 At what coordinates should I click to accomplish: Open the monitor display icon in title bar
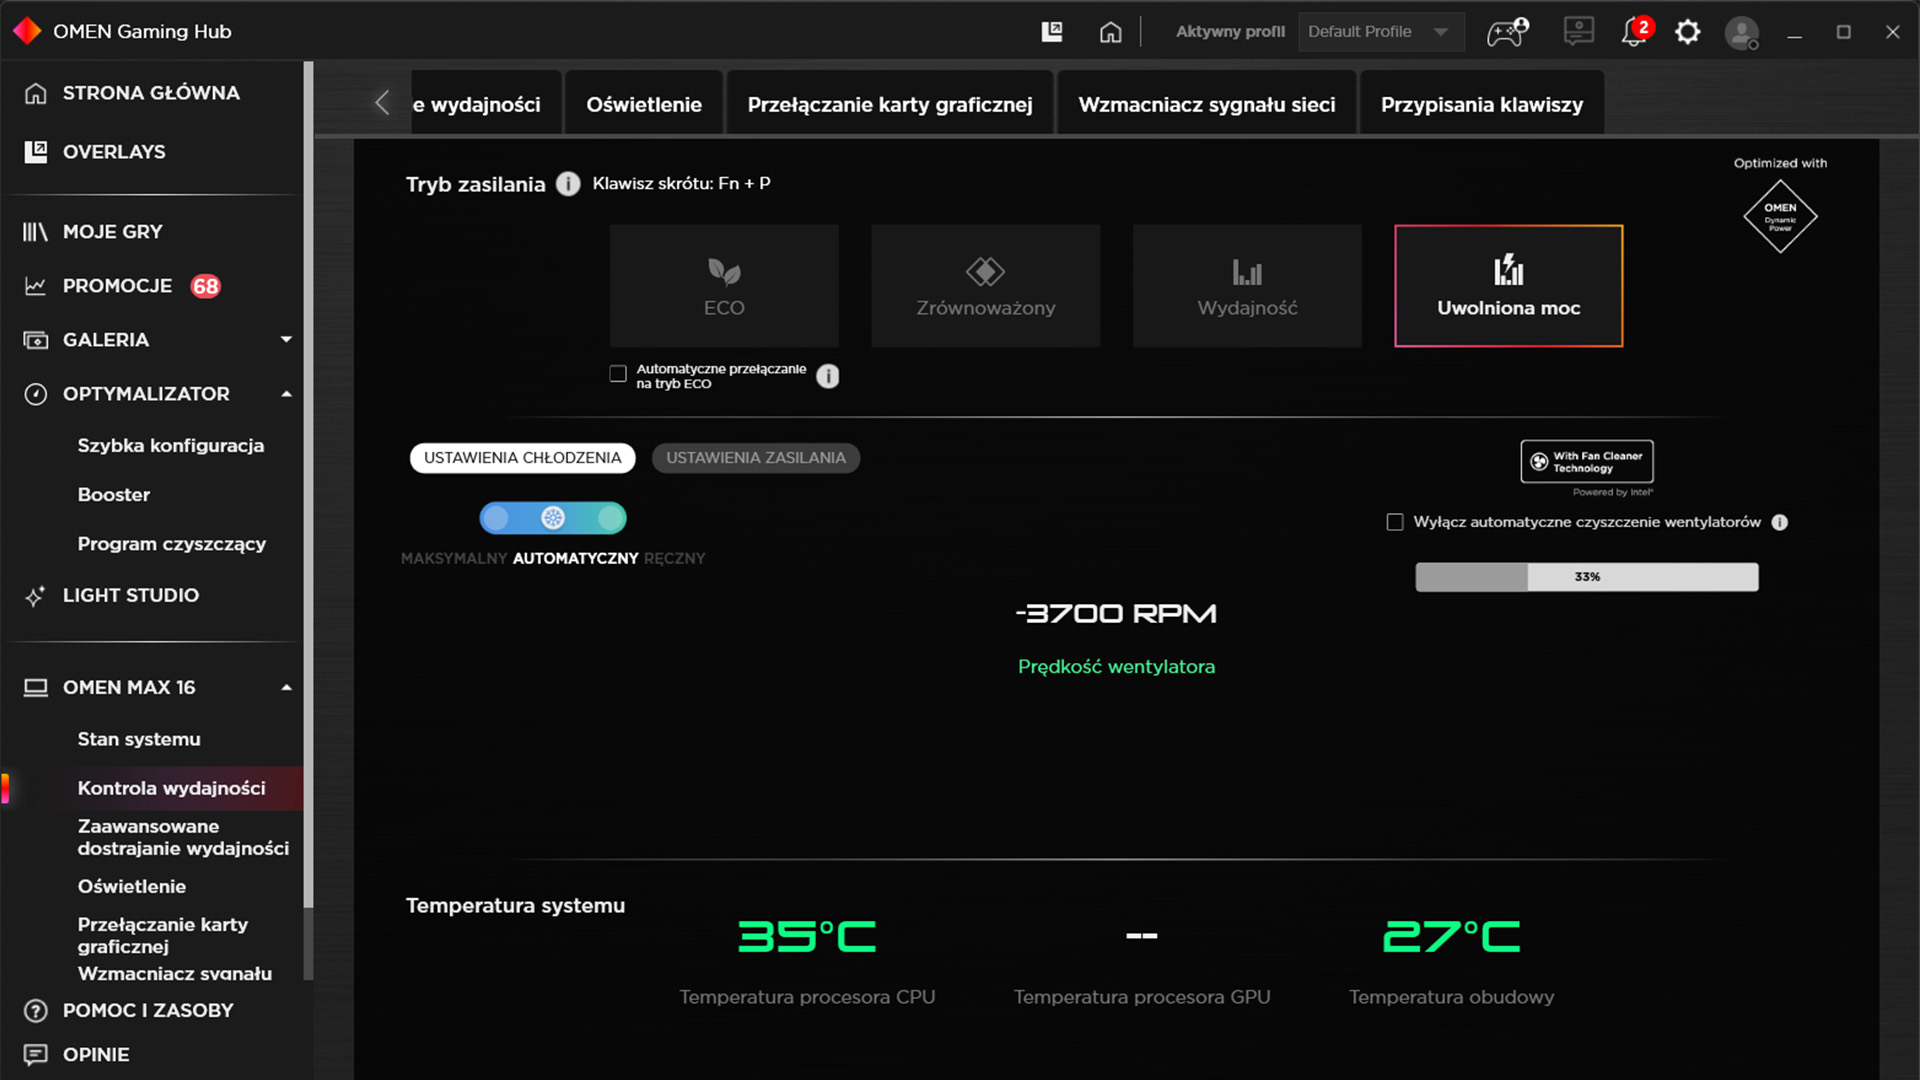click(x=1579, y=32)
